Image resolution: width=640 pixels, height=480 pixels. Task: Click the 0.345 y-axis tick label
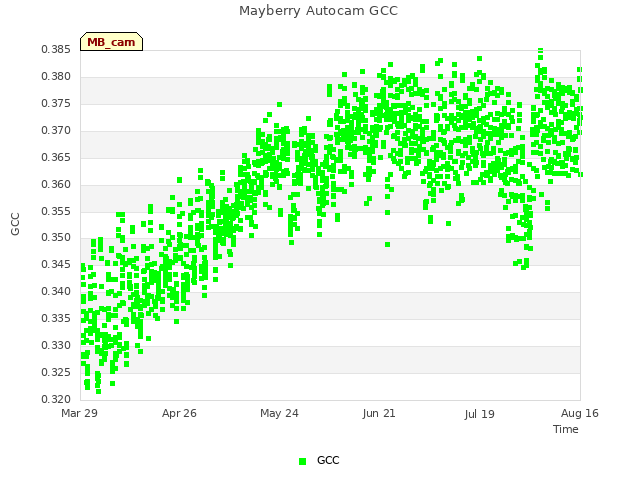pos(56,264)
